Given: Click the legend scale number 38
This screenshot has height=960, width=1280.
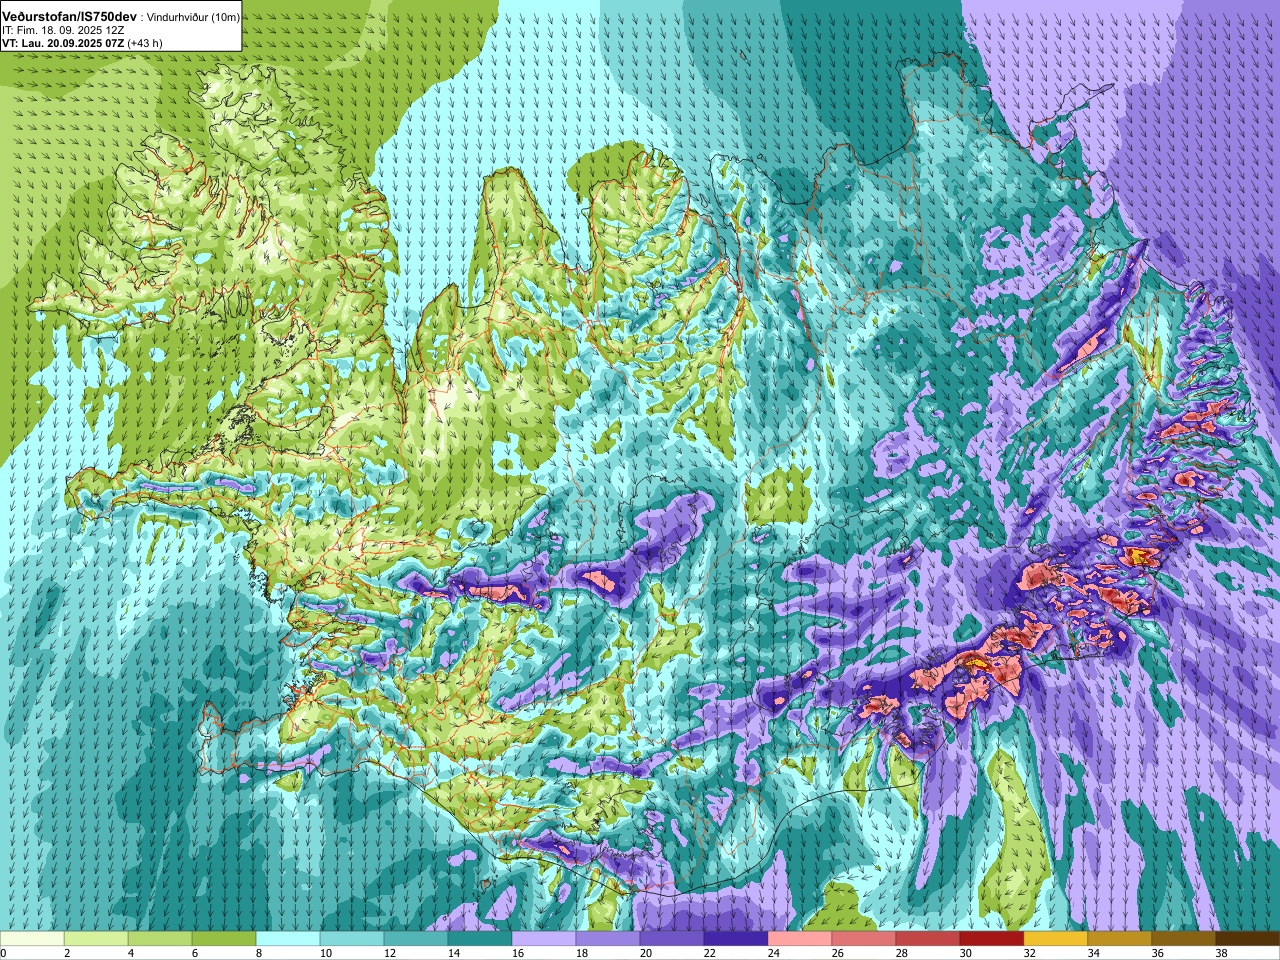Looking at the screenshot, I should pos(1222,953).
